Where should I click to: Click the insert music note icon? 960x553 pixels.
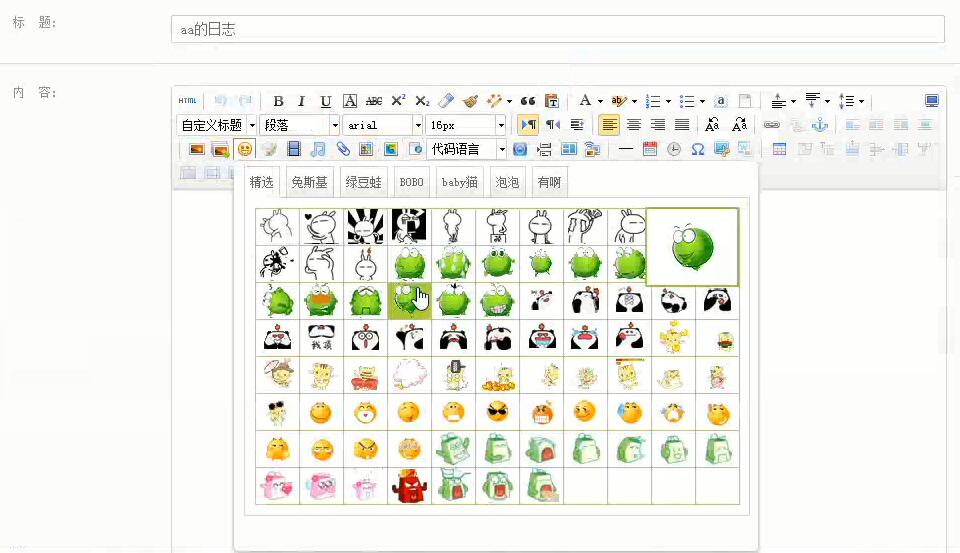coord(318,149)
